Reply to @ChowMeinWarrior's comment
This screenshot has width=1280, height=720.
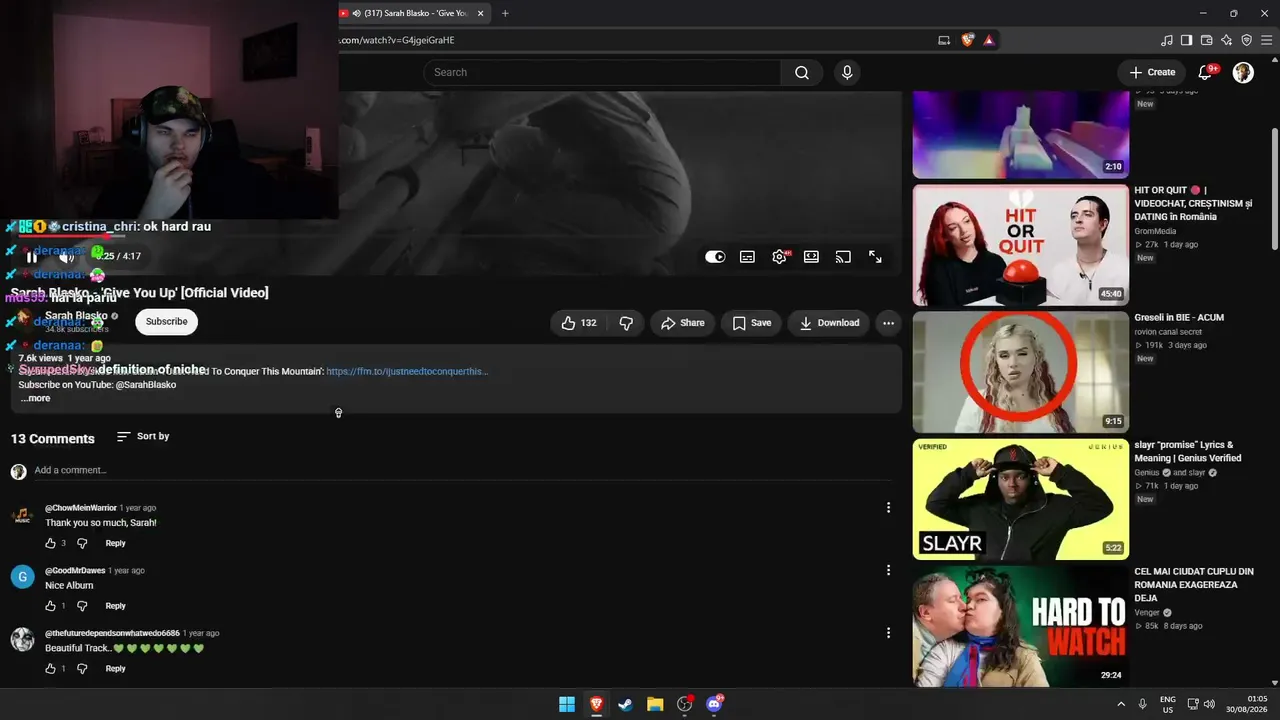coord(116,543)
